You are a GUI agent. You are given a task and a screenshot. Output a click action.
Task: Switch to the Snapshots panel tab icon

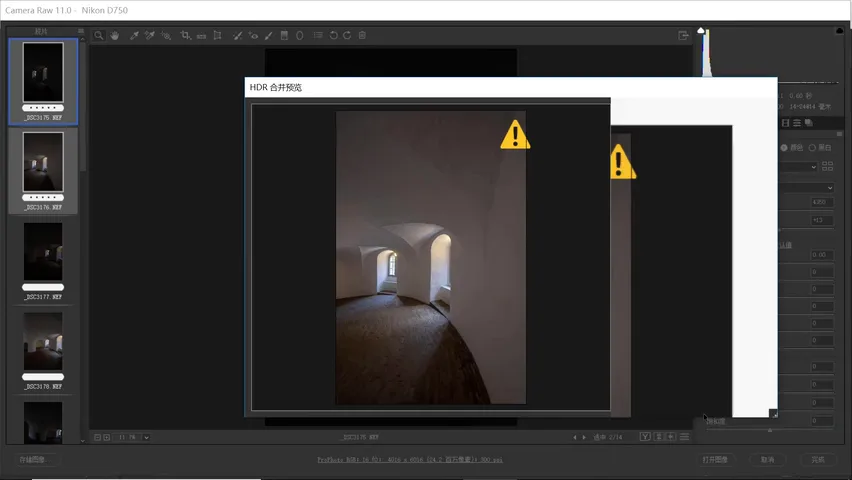point(809,123)
